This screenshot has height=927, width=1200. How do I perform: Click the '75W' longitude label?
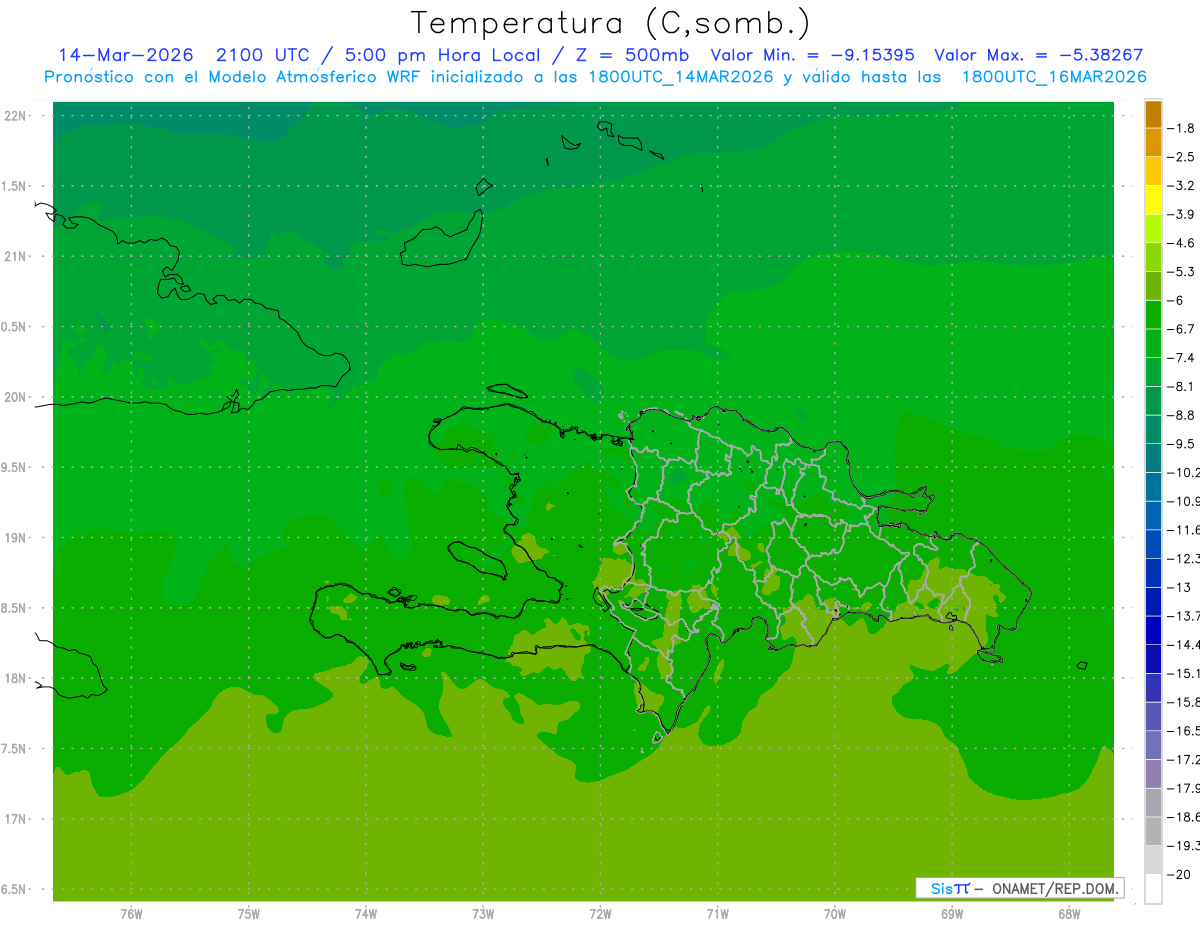pos(248,914)
